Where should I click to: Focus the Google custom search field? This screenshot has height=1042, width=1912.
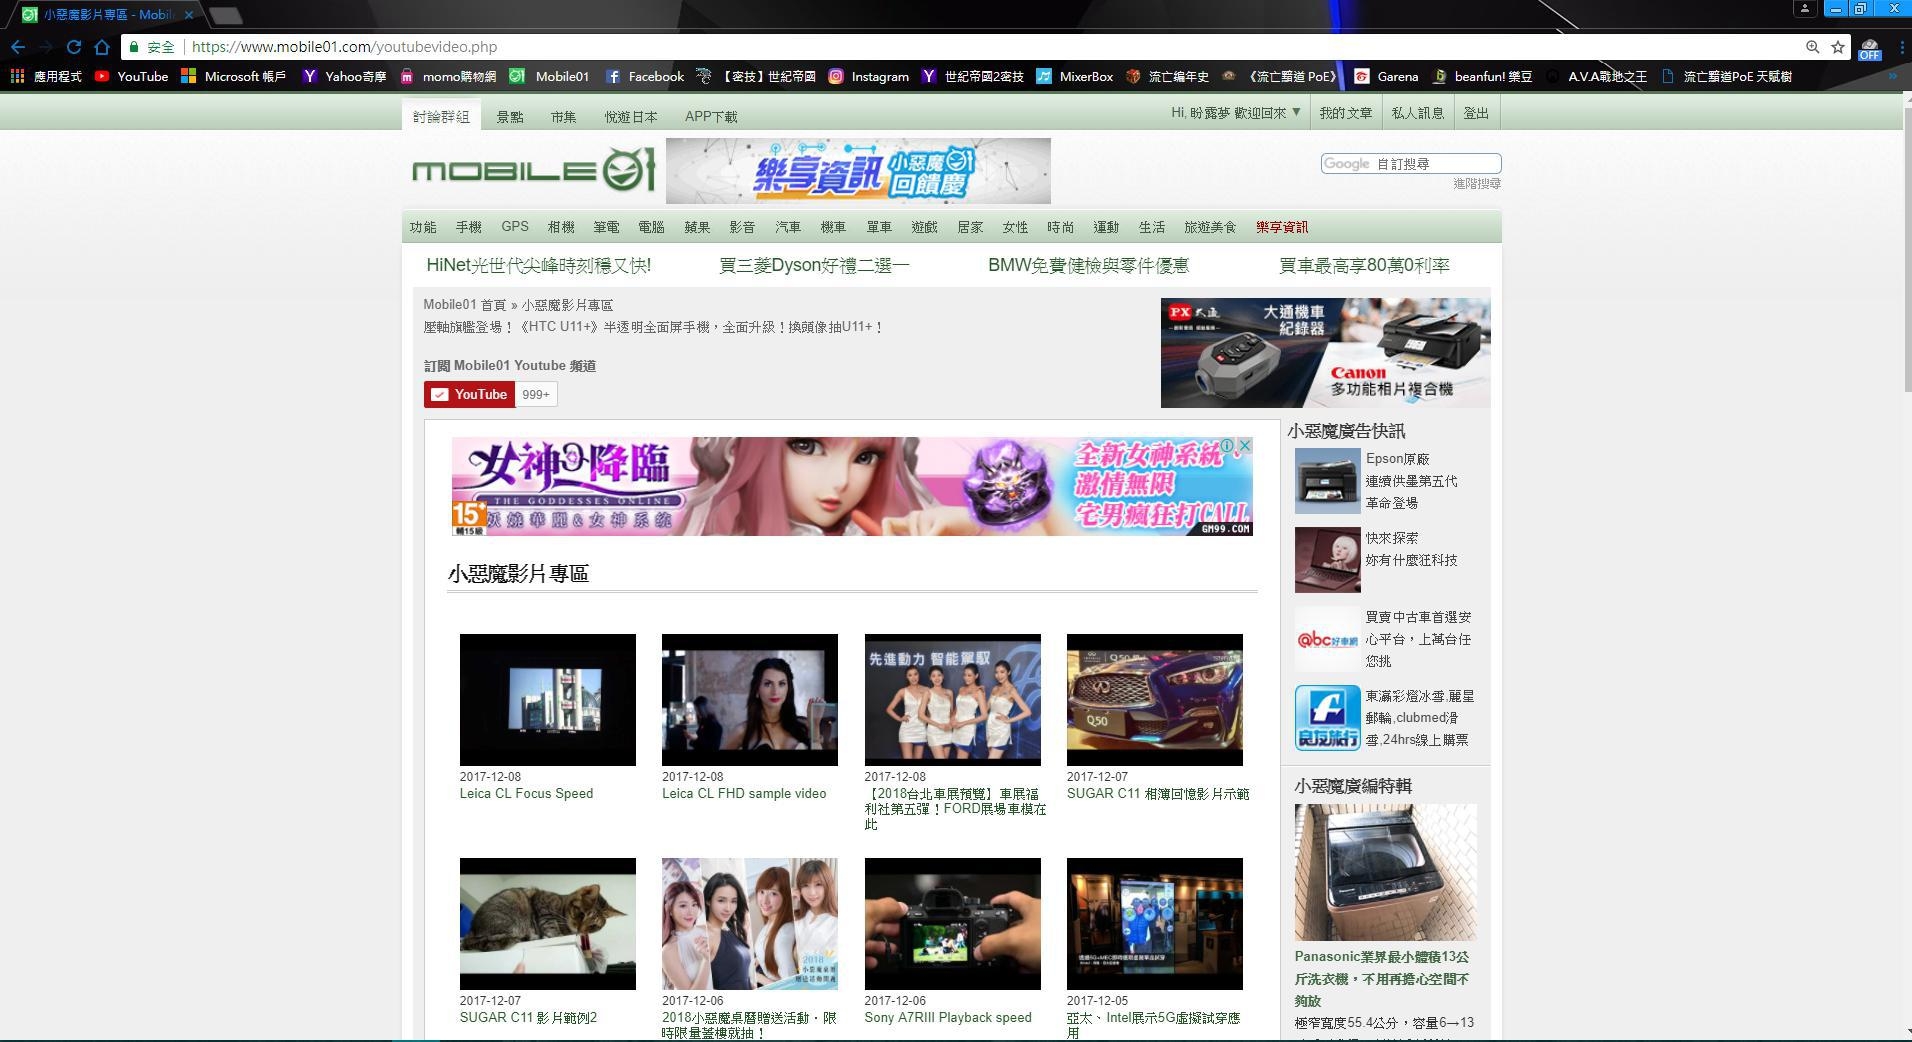click(1411, 163)
